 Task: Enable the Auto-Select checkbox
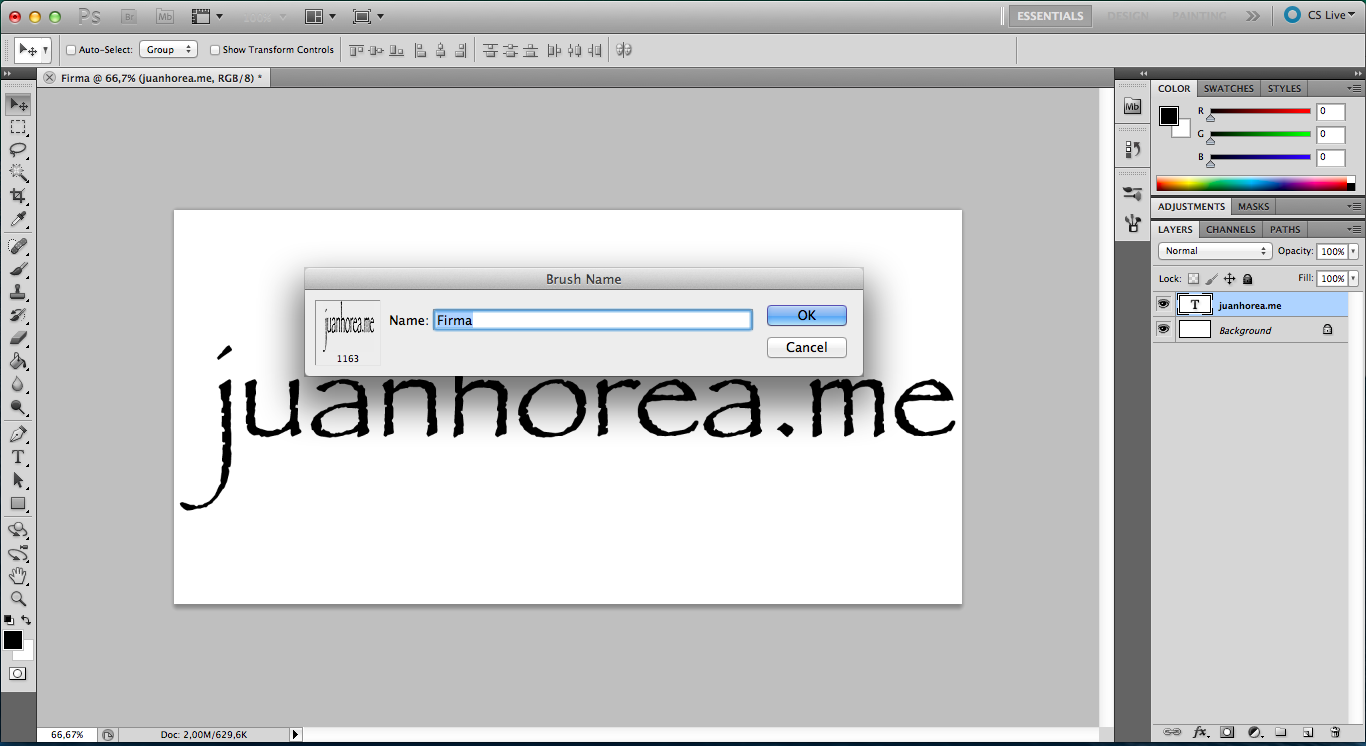[x=71, y=50]
